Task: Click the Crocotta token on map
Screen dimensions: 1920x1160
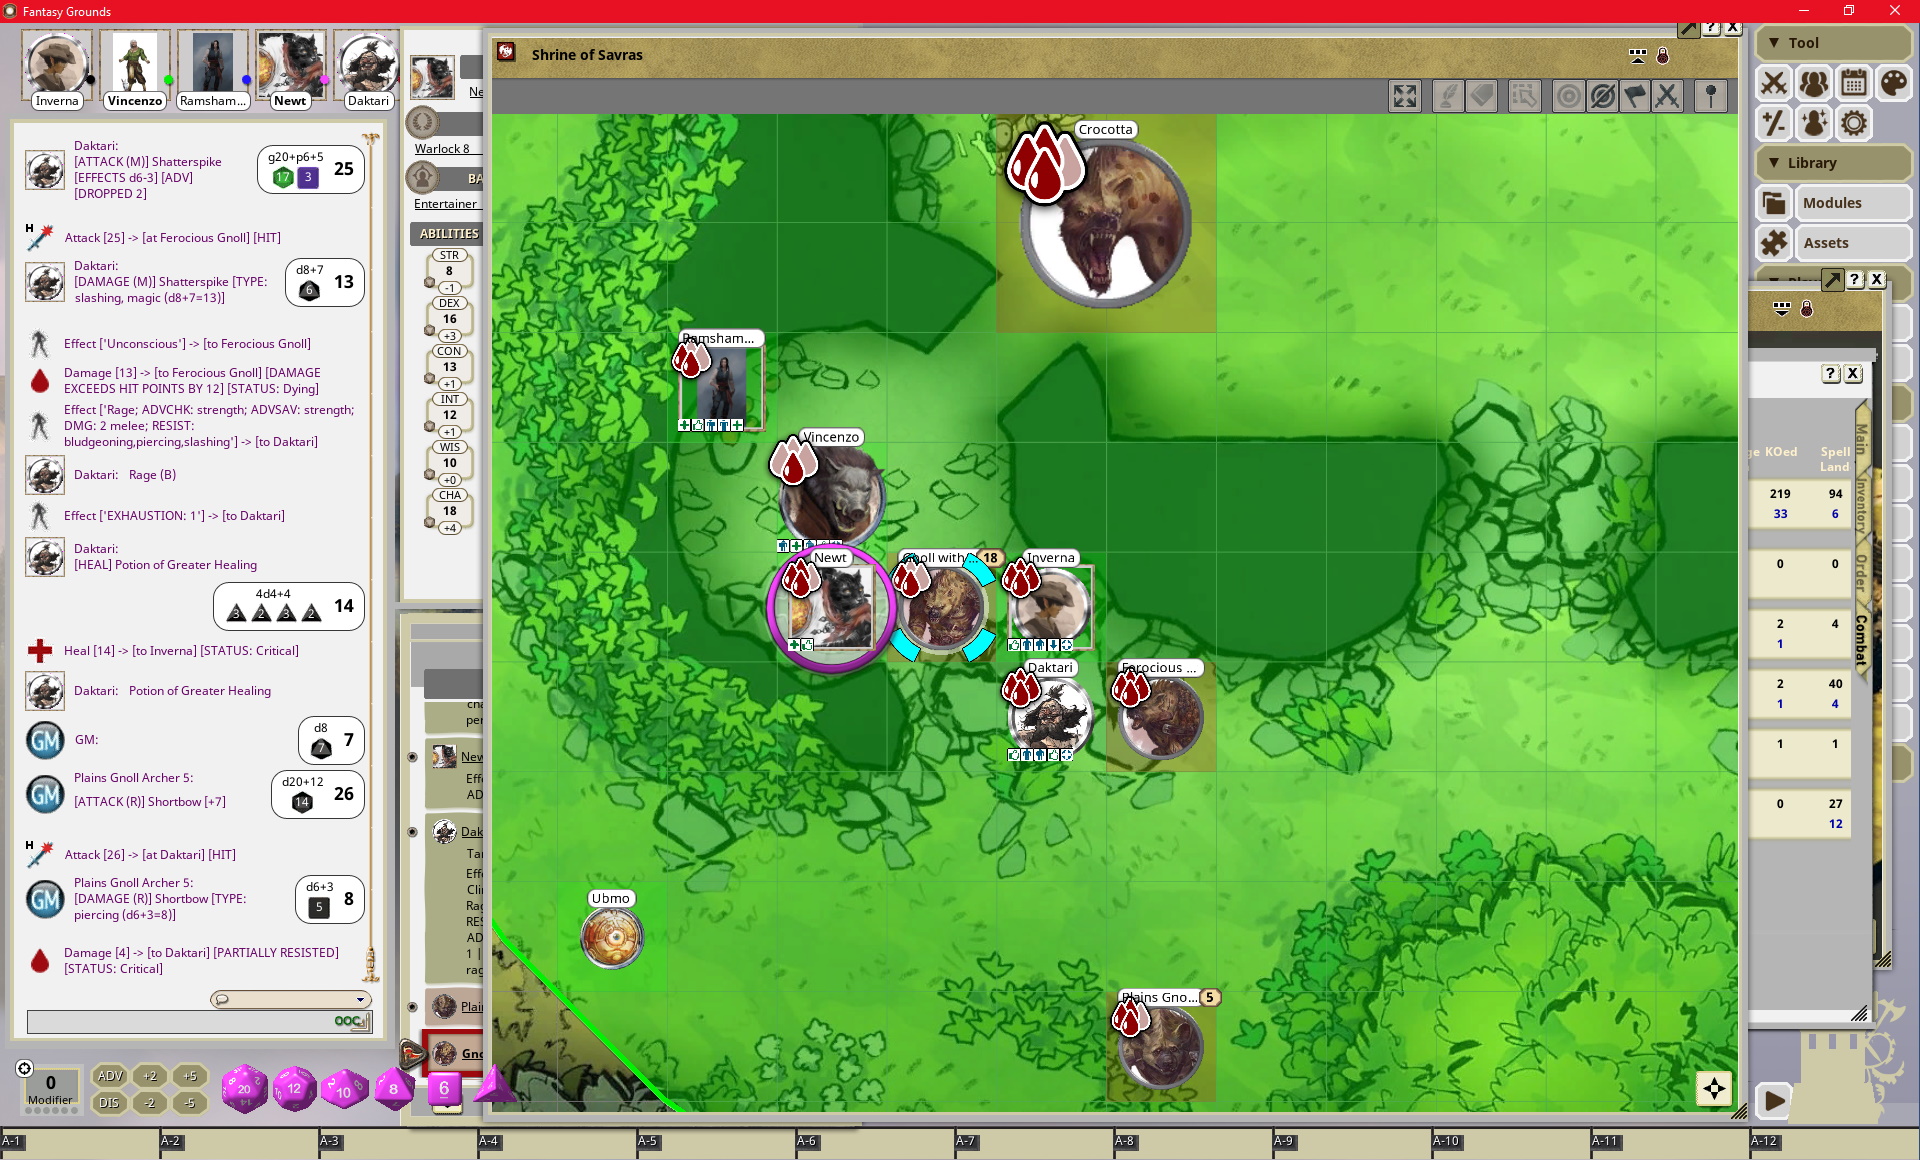Action: pyautogui.click(x=1105, y=224)
